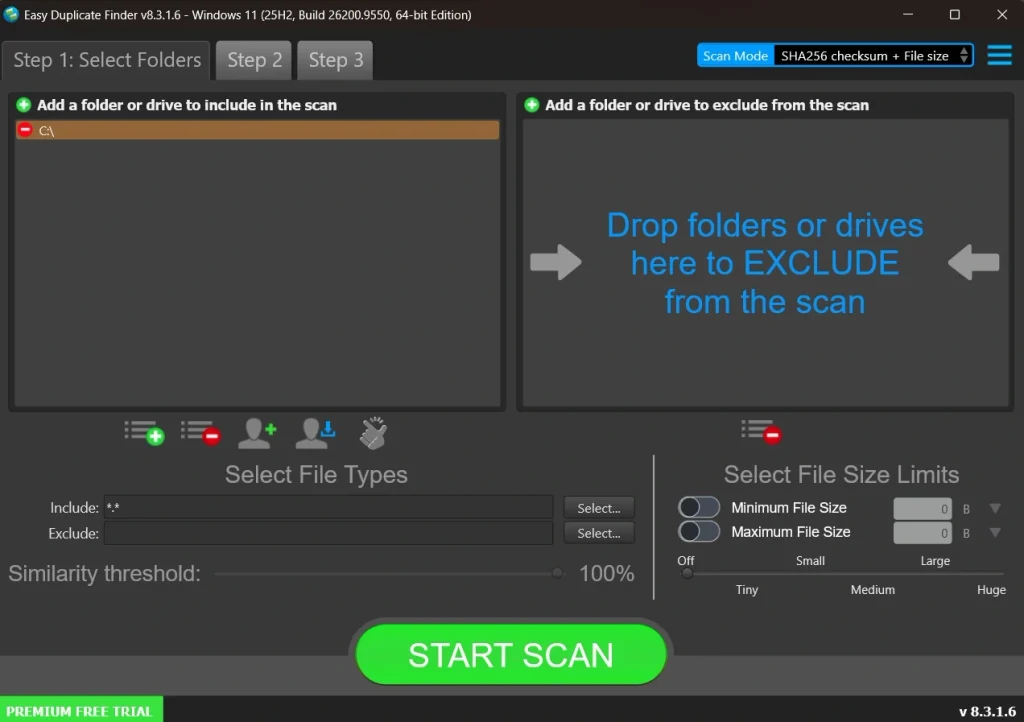The width and height of the screenshot is (1024, 722).
Task: Click the green plus icon to add include folder
Action: (x=24, y=105)
